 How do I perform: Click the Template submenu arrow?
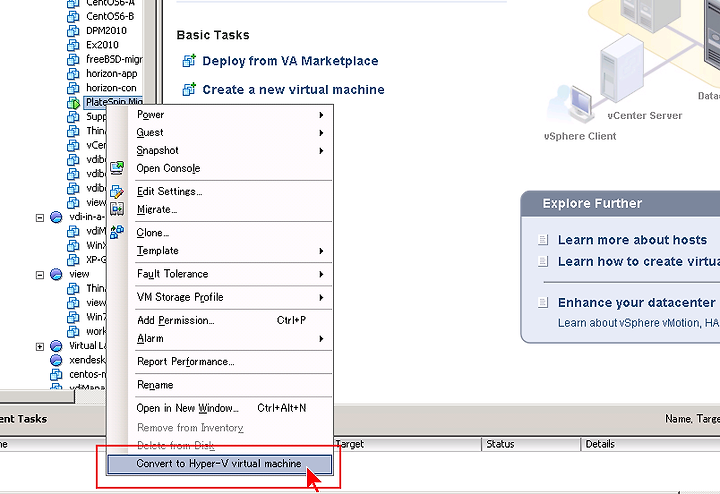click(x=321, y=251)
